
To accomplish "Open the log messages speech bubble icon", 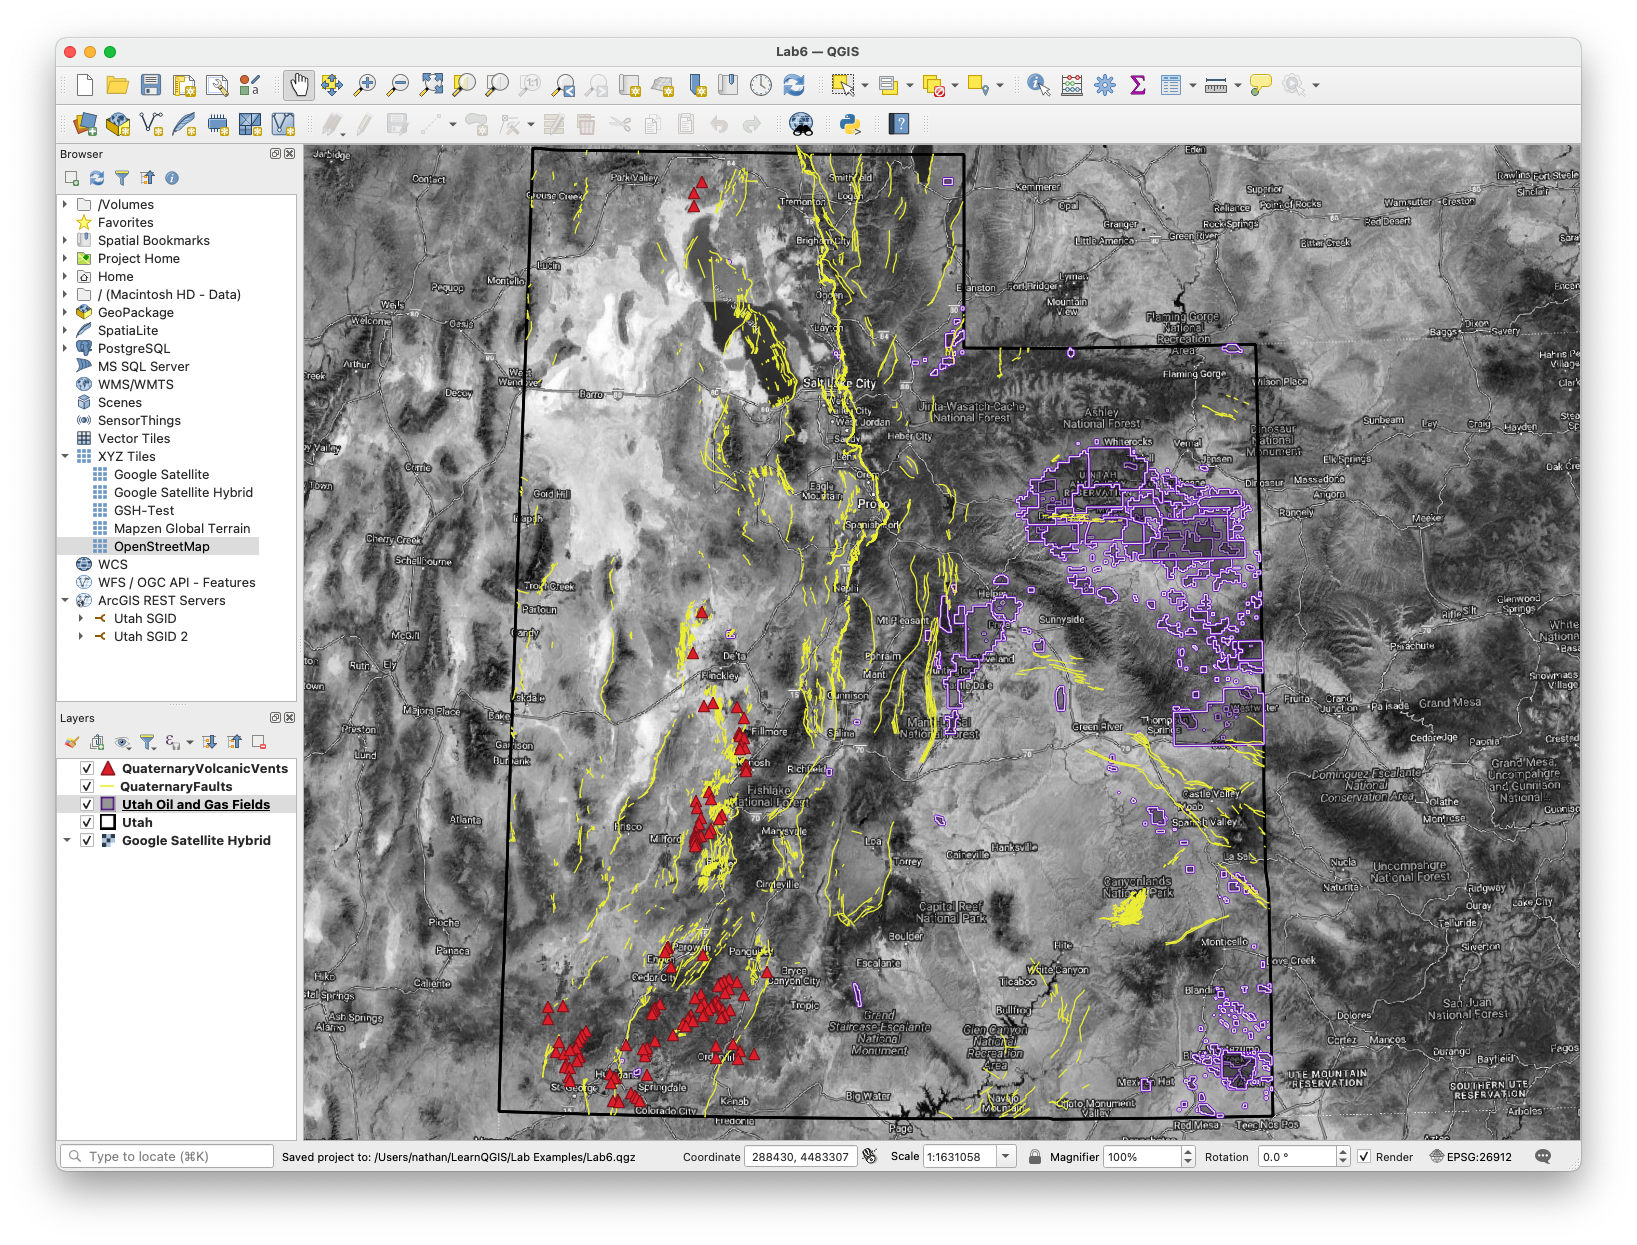I will (1543, 1156).
